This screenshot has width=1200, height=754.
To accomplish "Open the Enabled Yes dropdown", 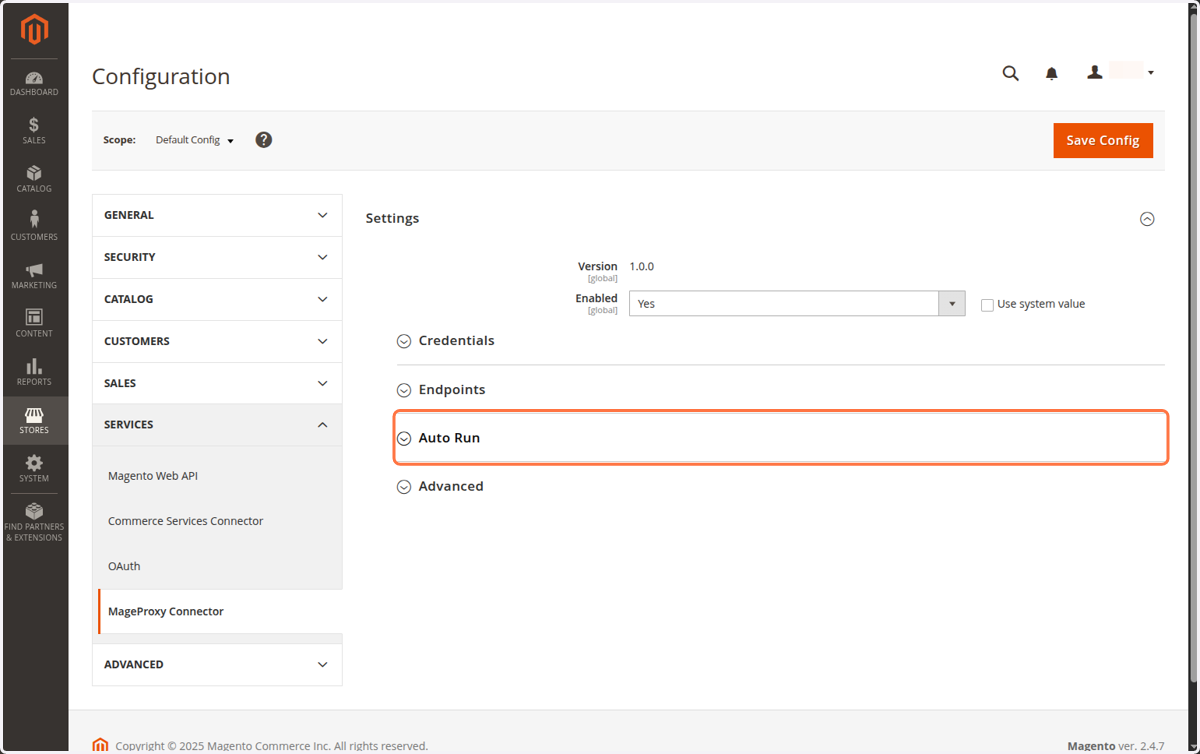I will 797,303.
